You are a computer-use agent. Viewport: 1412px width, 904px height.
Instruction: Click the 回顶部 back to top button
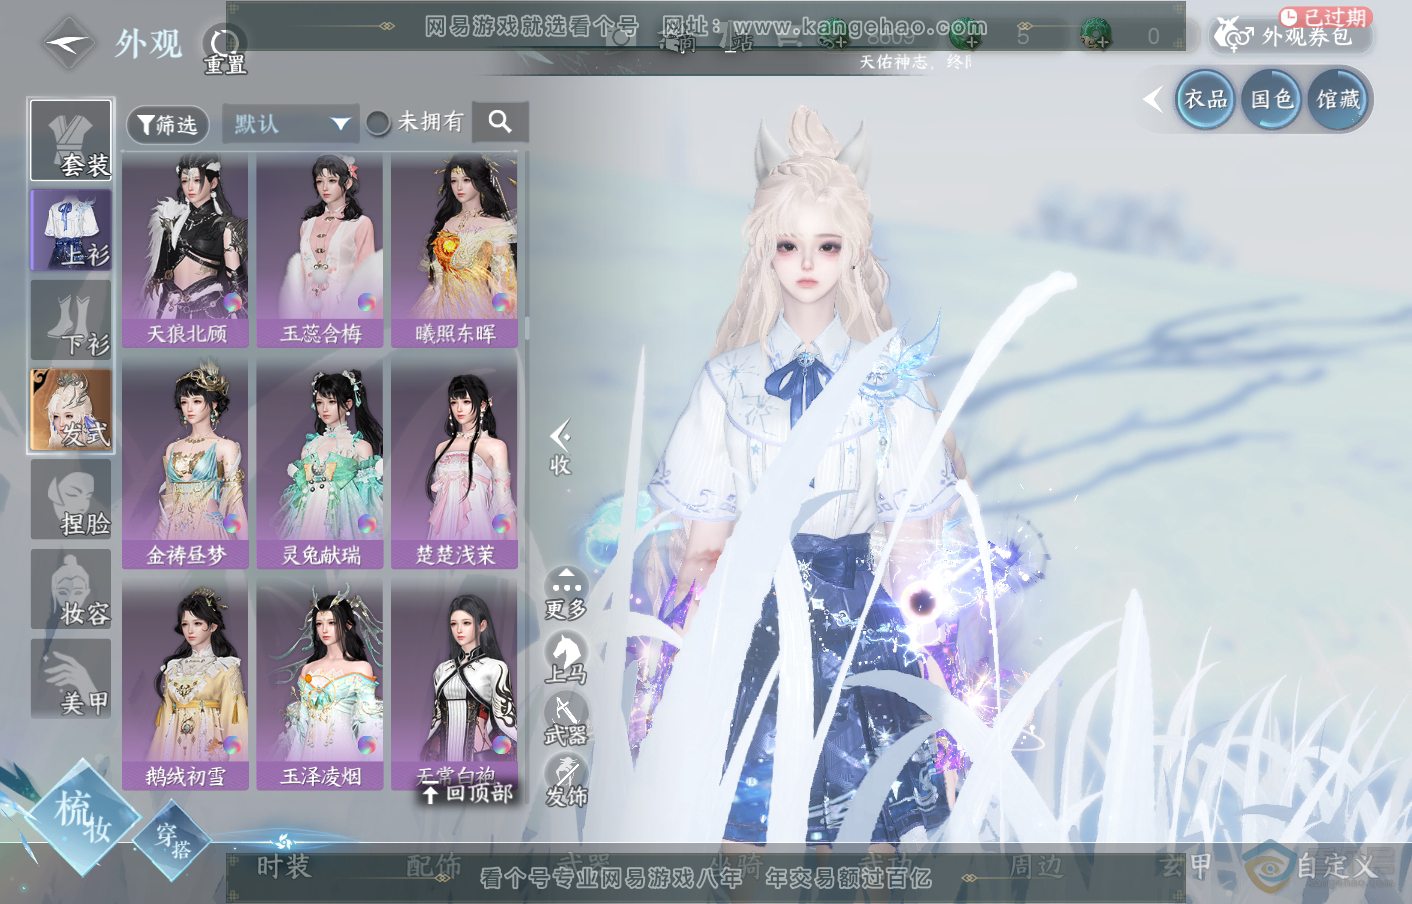coord(467,793)
